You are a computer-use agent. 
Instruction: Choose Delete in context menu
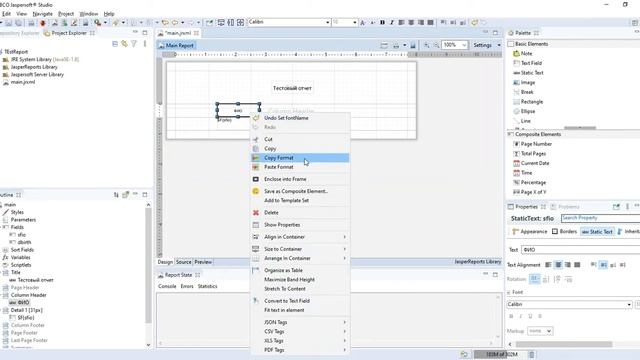coord(300,213)
